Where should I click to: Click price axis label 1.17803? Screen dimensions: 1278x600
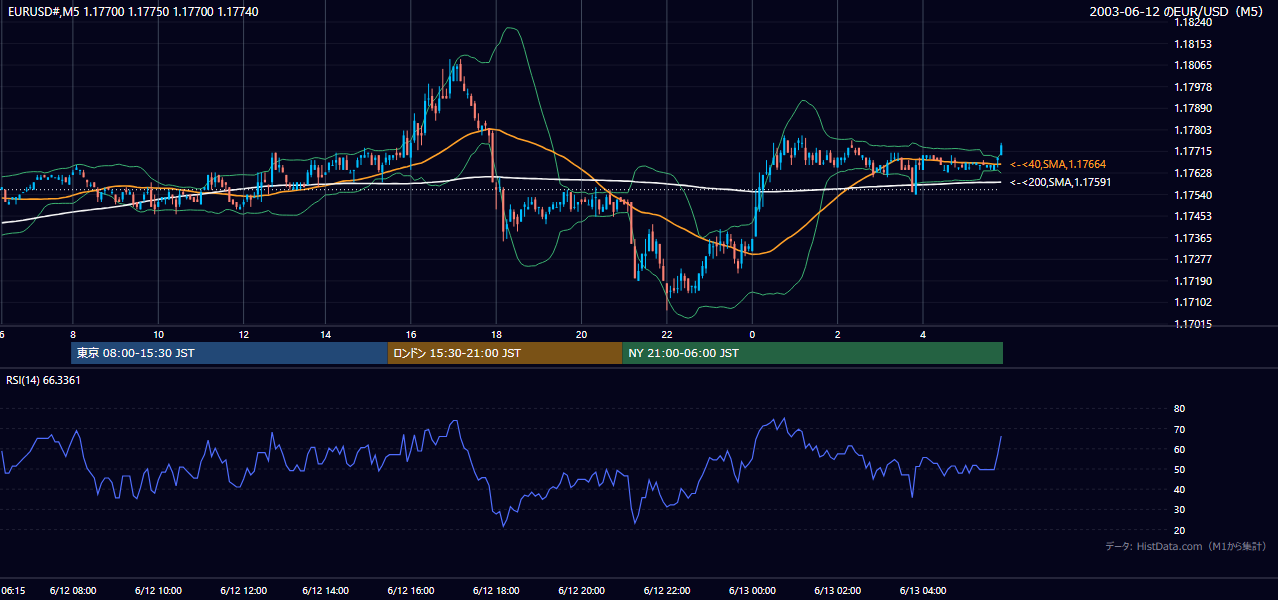coord(1193,130)
